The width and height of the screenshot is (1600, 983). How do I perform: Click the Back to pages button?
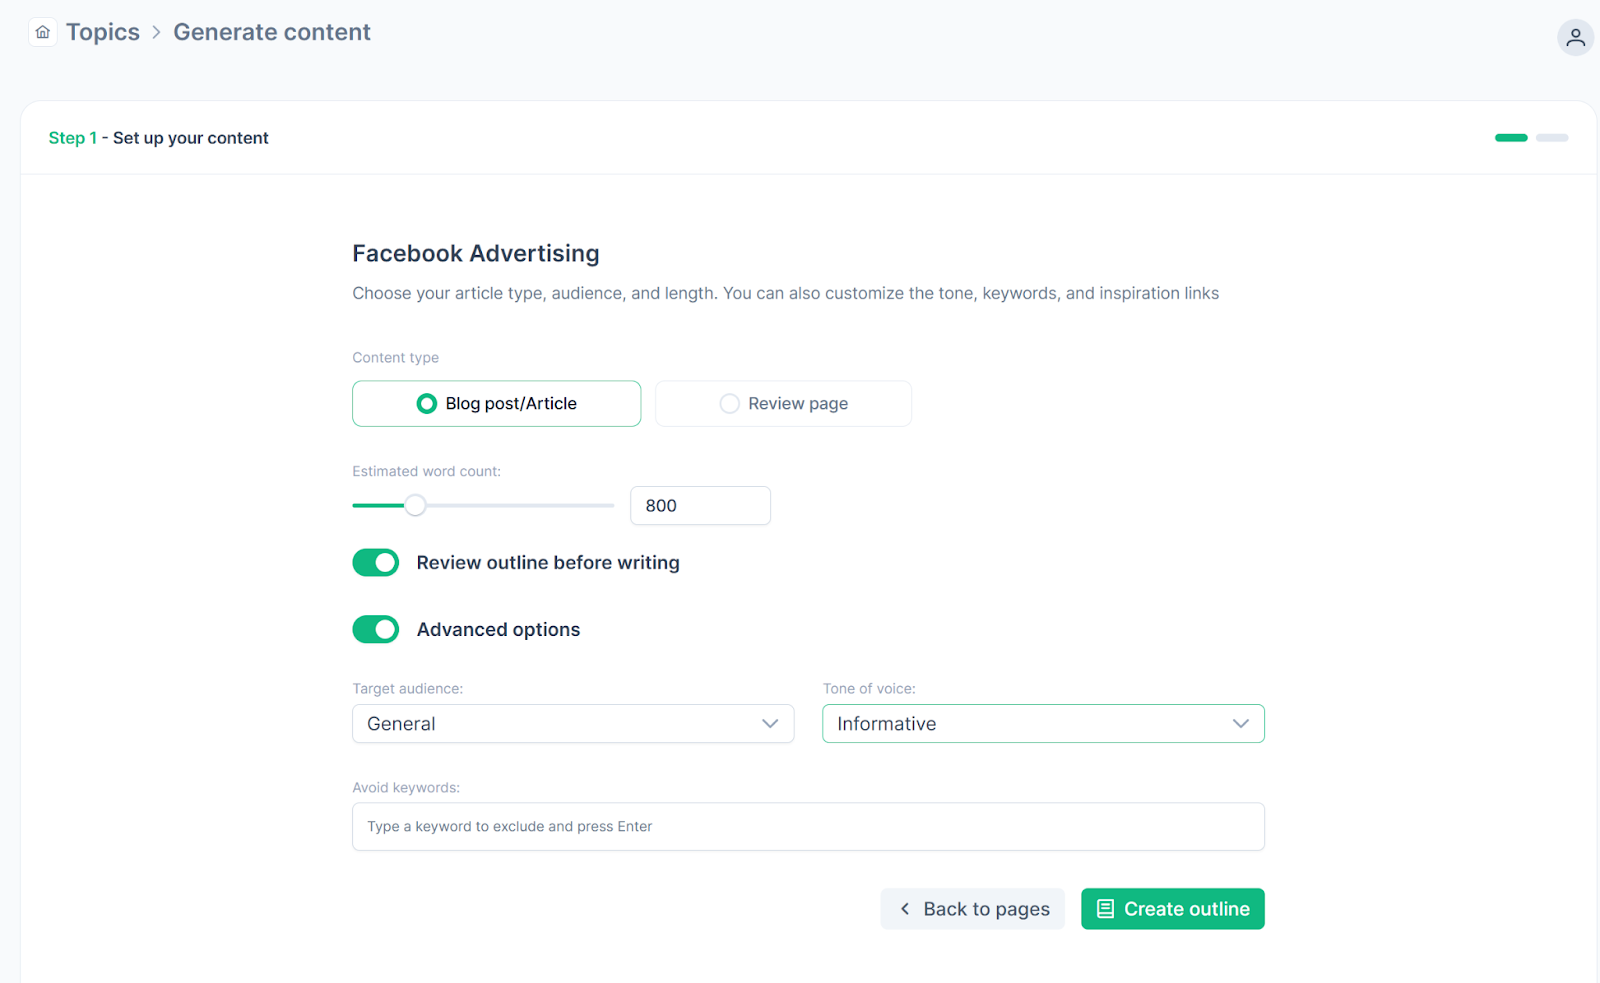[972, 909]
